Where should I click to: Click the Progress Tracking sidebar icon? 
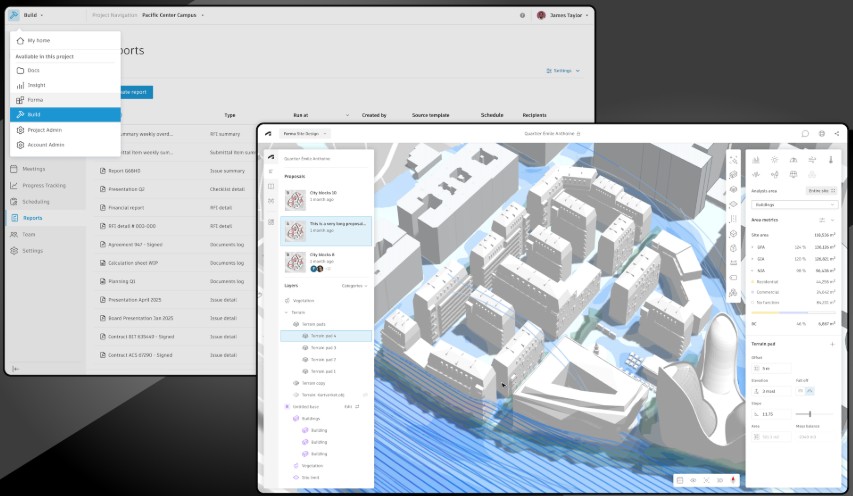(15, 185)
